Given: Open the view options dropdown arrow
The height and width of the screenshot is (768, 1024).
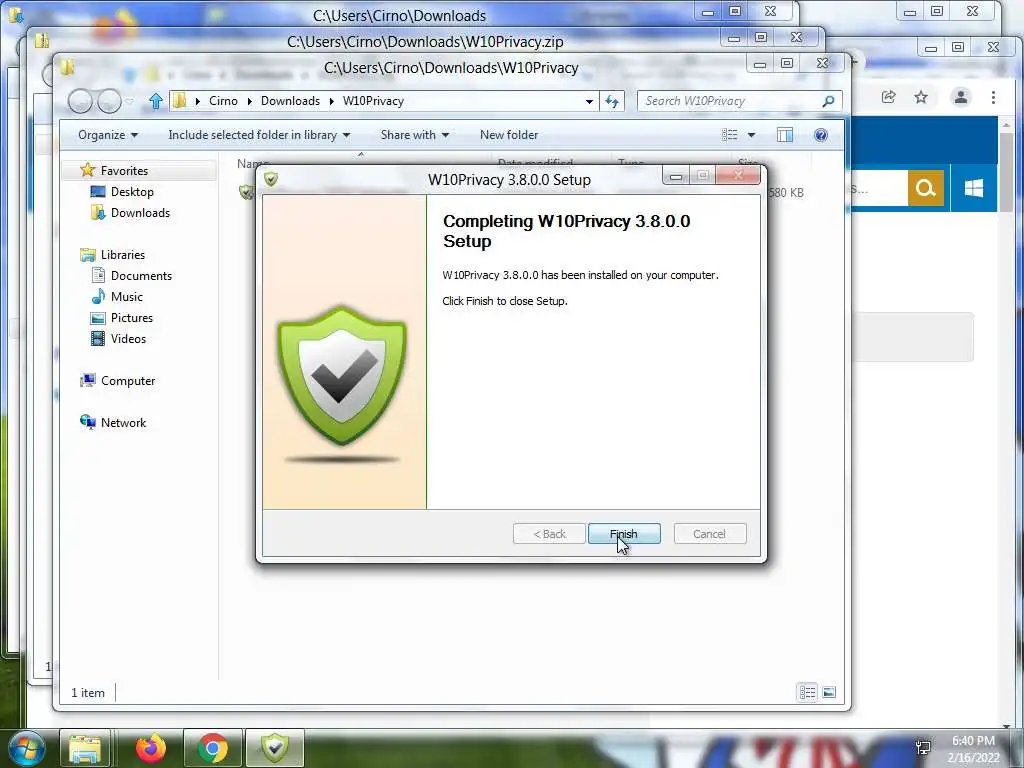Looking at the screenshot, I should (751, 135).
